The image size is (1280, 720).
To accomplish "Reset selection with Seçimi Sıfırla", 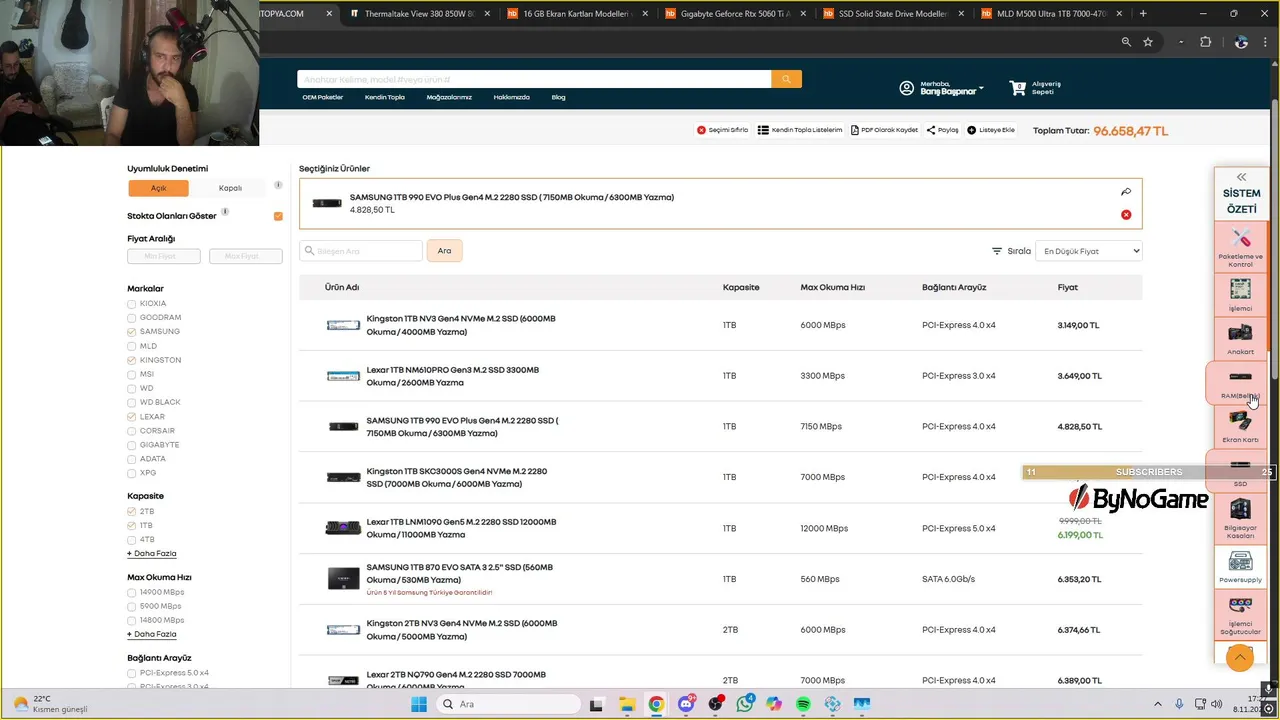I will 723,130.
